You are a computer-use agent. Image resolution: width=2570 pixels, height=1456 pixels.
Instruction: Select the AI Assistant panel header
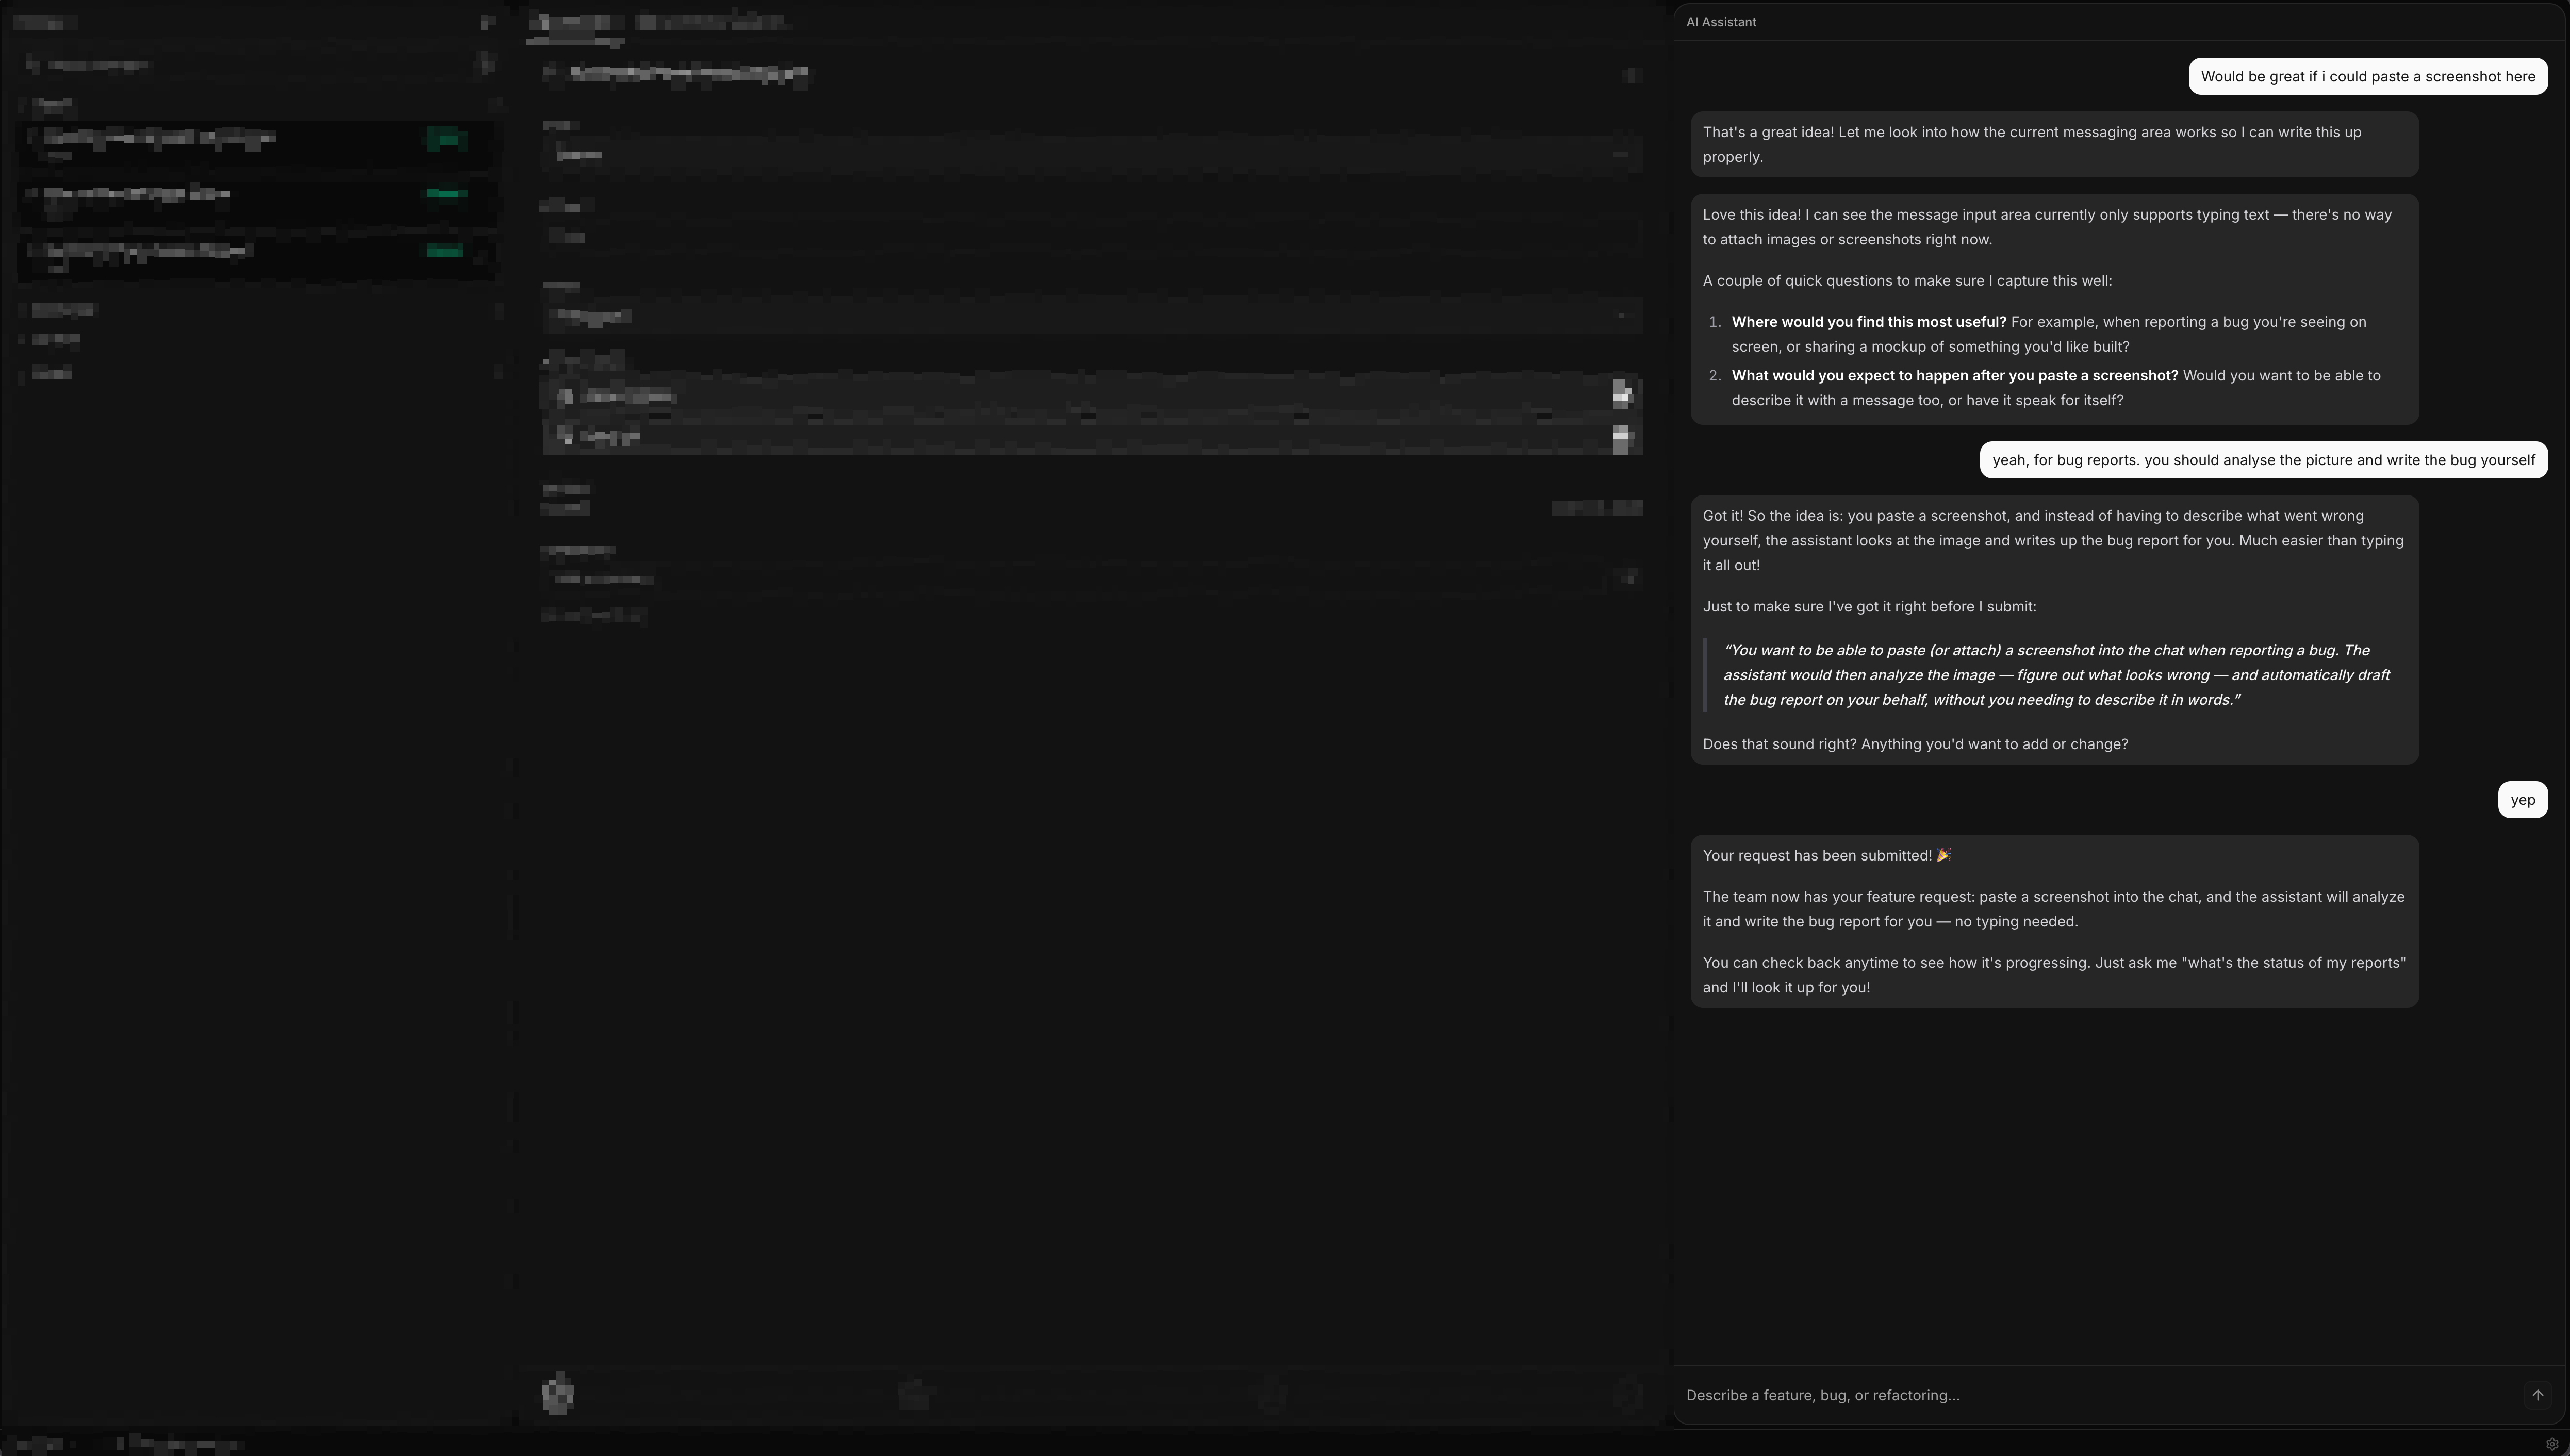1720,21
